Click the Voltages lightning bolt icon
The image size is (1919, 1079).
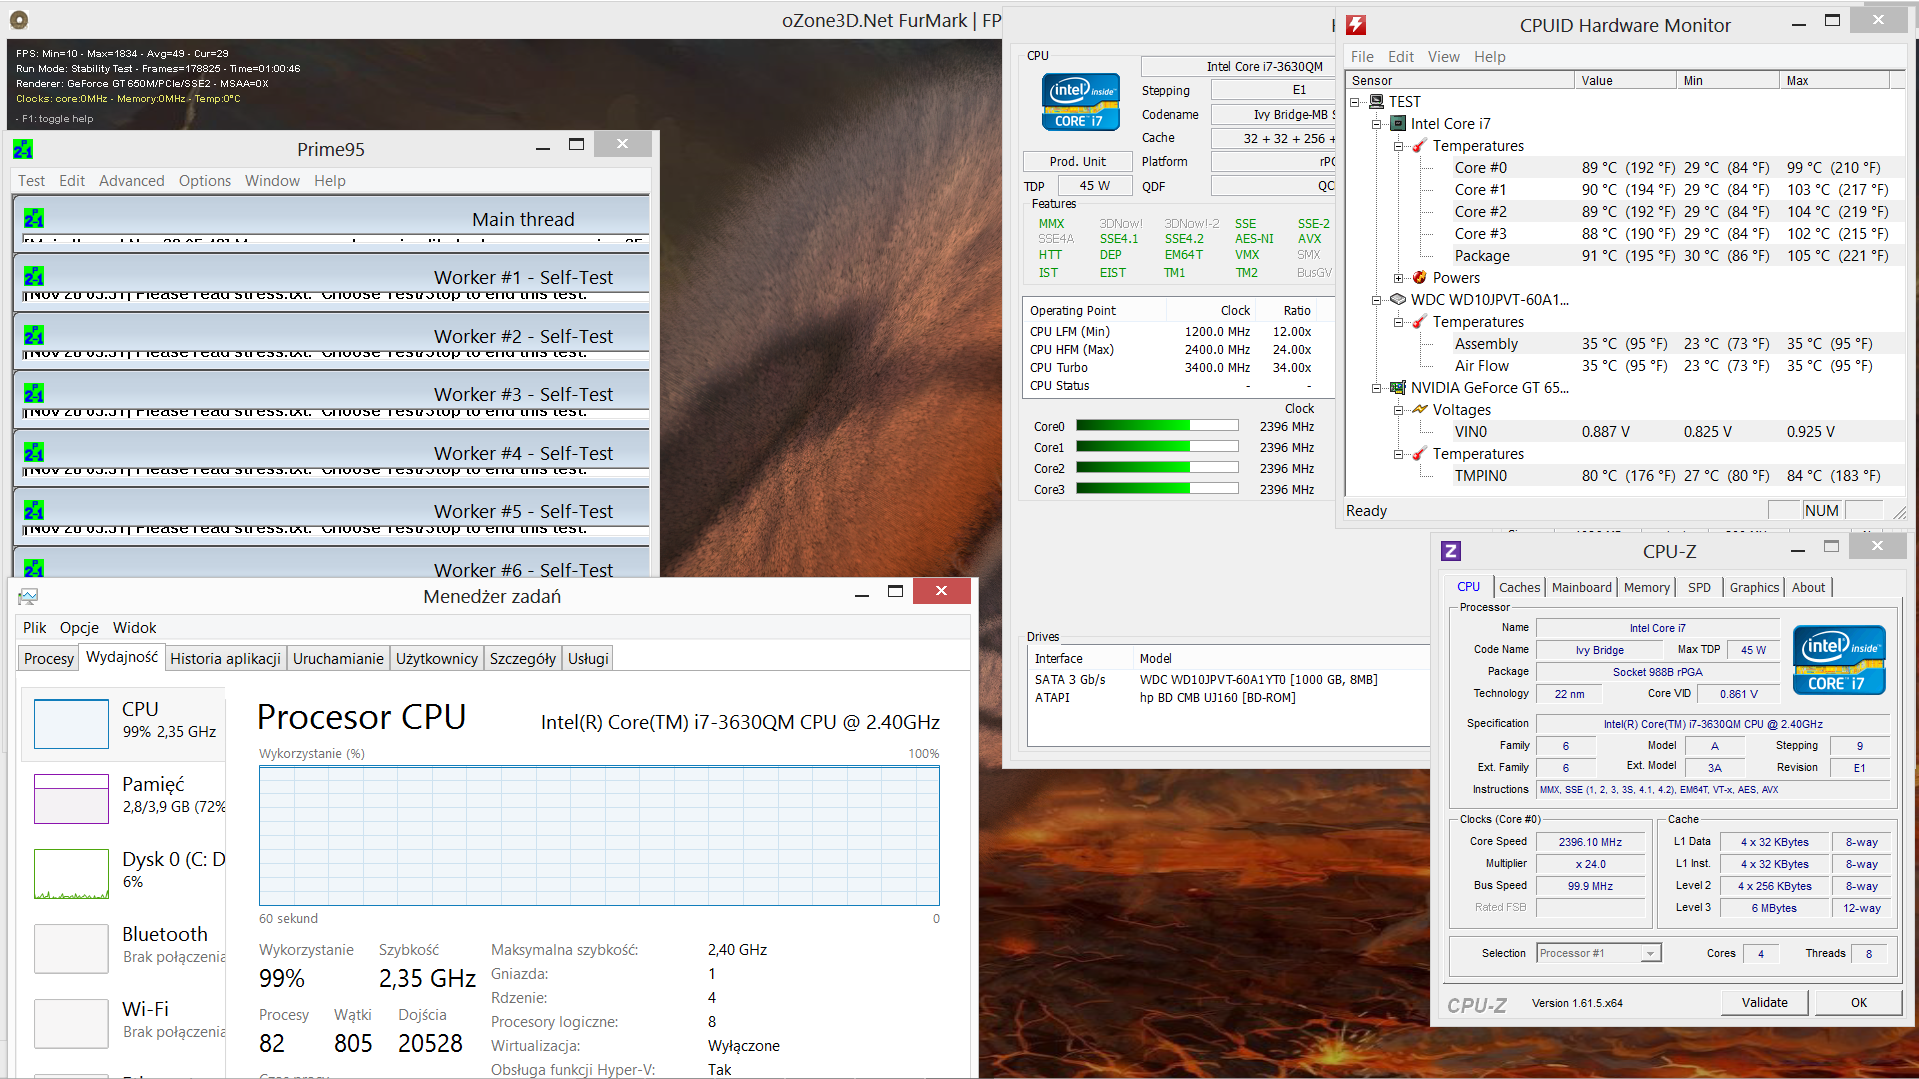pos(1419,410)
